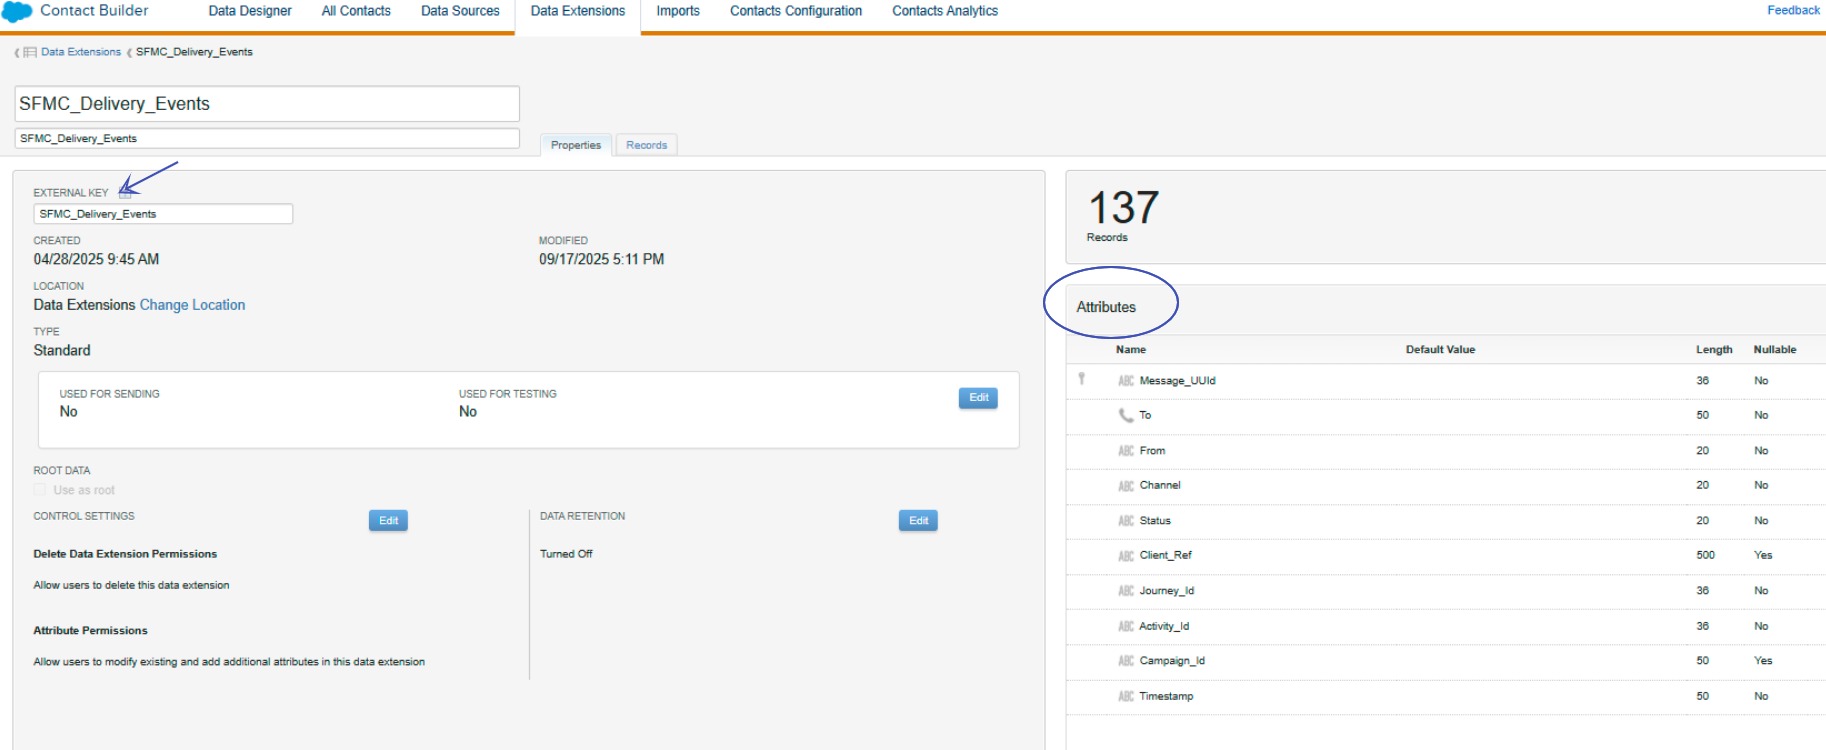Click the text type icon for Status
Viewport: 1826px width, 750px height.
1126,521
